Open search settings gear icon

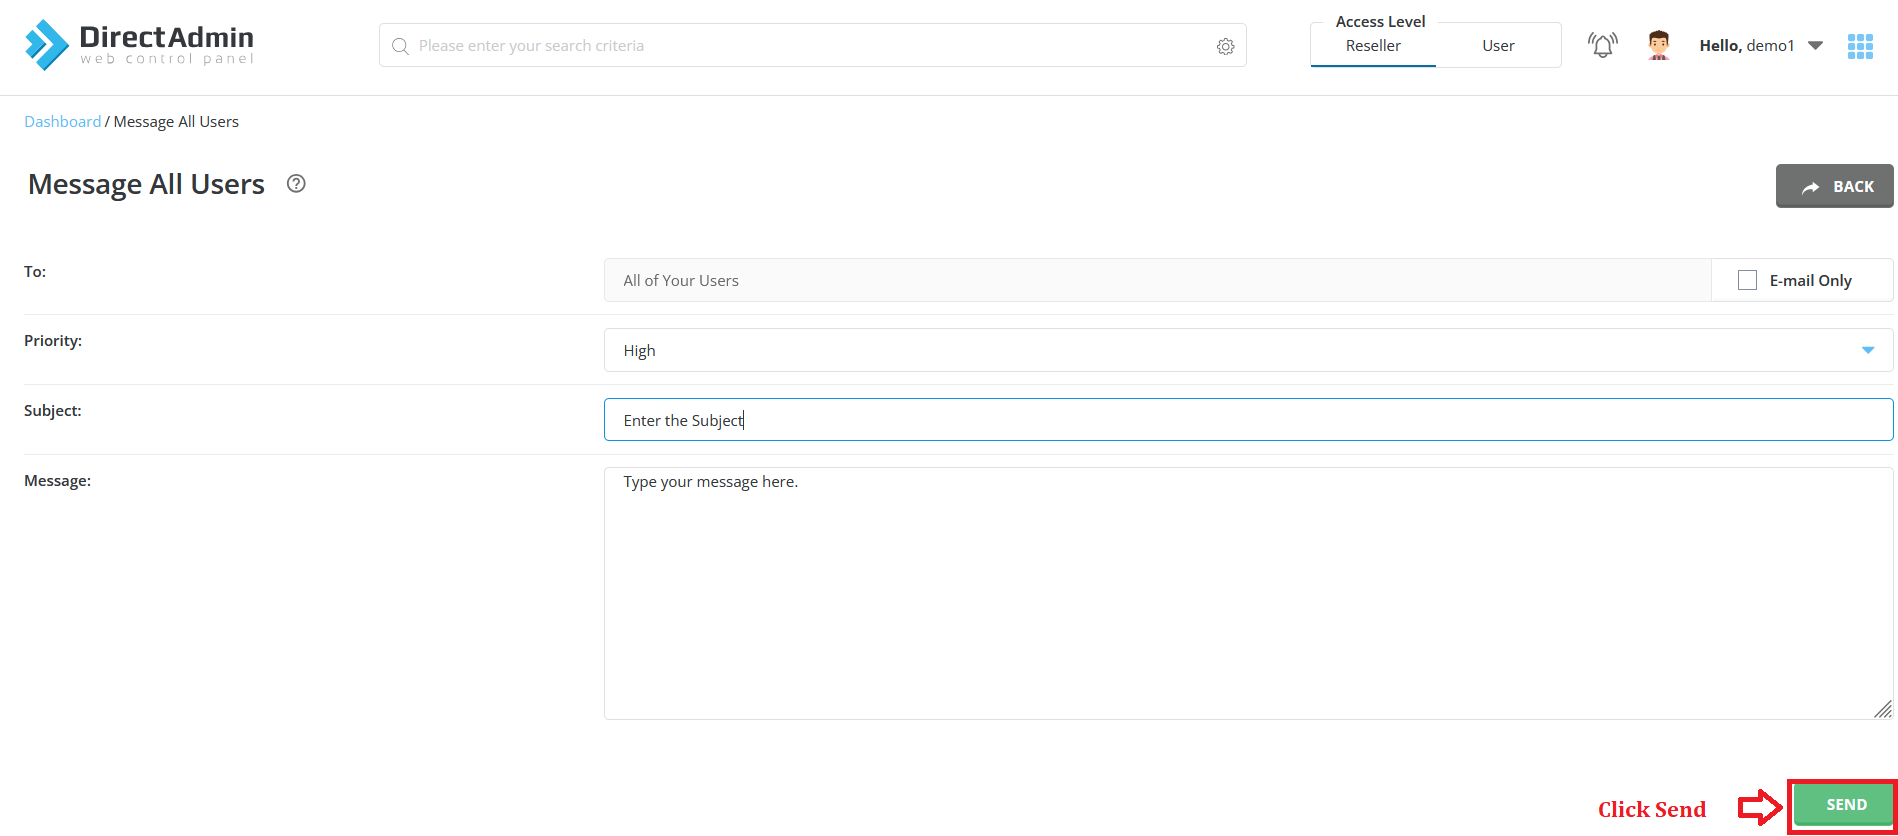tap(1225, 46)
